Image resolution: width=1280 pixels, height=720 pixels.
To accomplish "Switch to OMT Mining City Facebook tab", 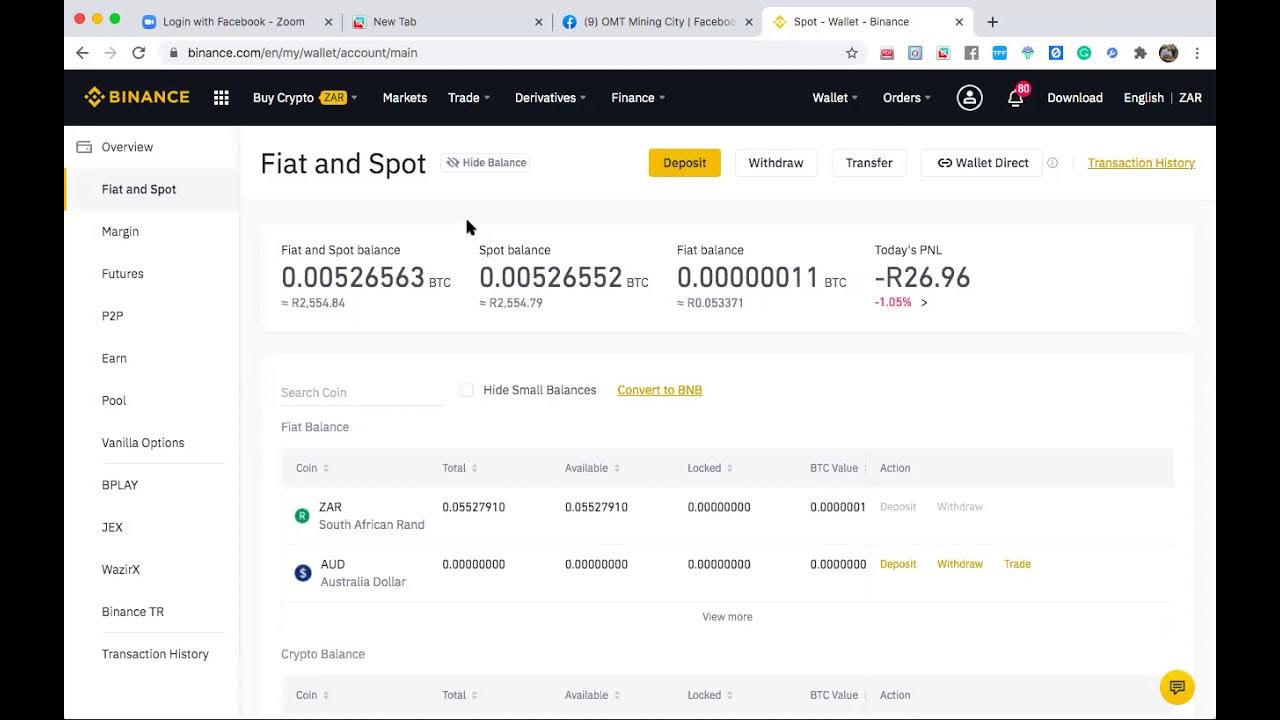I will [x=657, y=21].
